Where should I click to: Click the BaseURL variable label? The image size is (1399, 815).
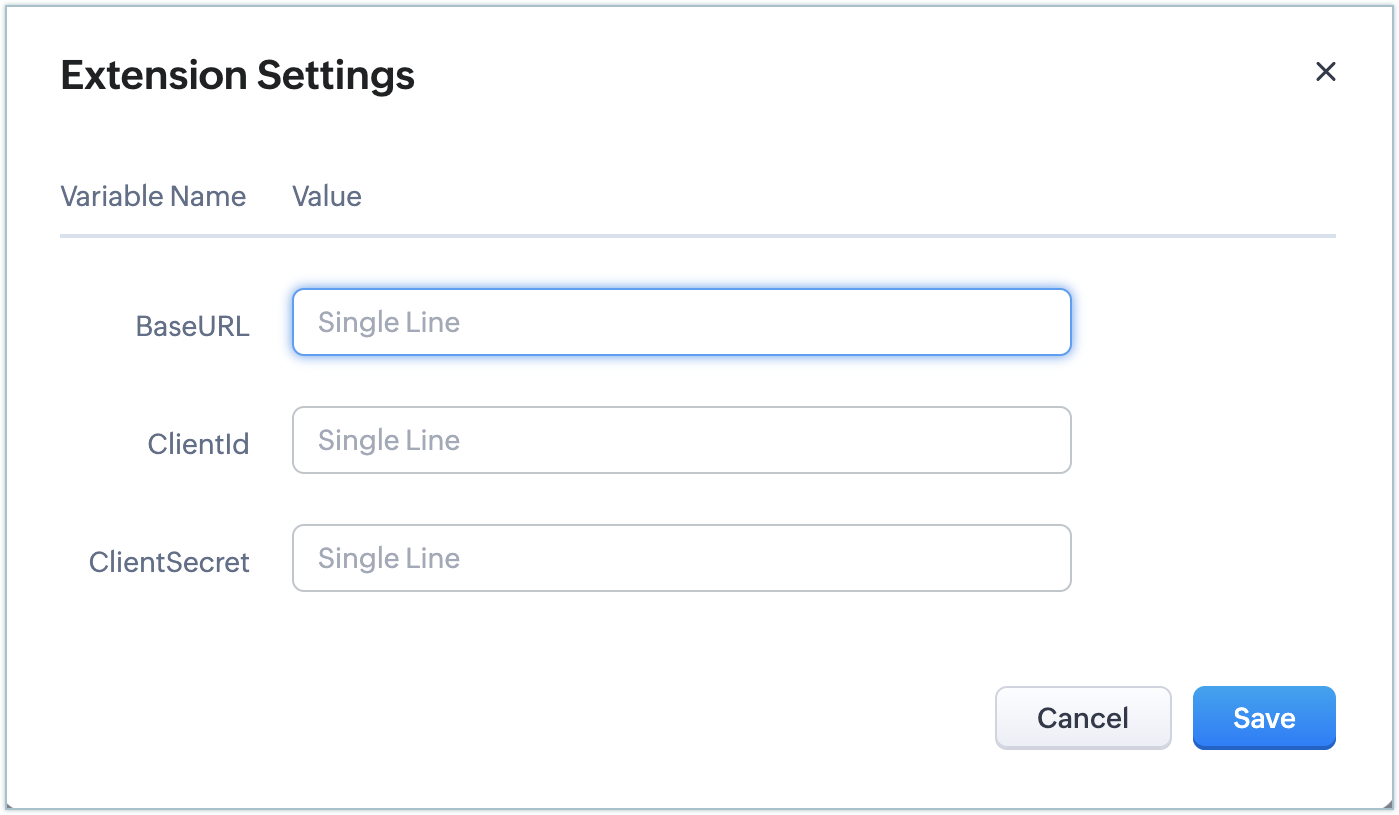tap(193, 326)
